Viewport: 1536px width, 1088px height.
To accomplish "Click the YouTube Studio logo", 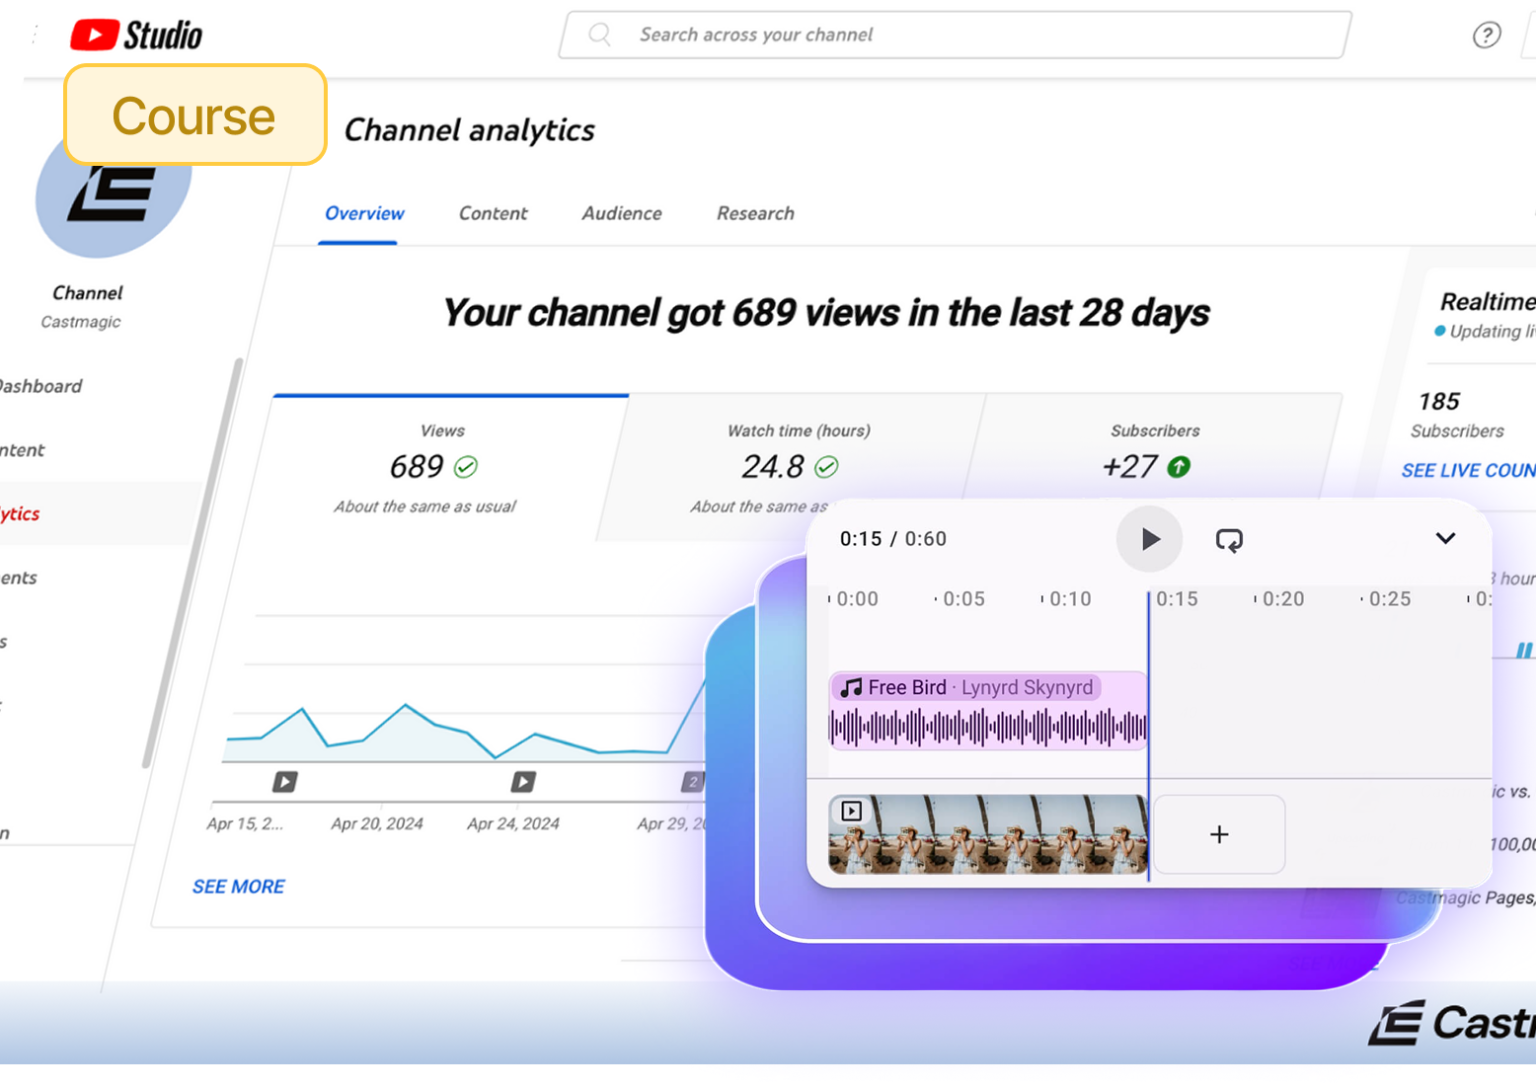I will click(x=137, y=35).
